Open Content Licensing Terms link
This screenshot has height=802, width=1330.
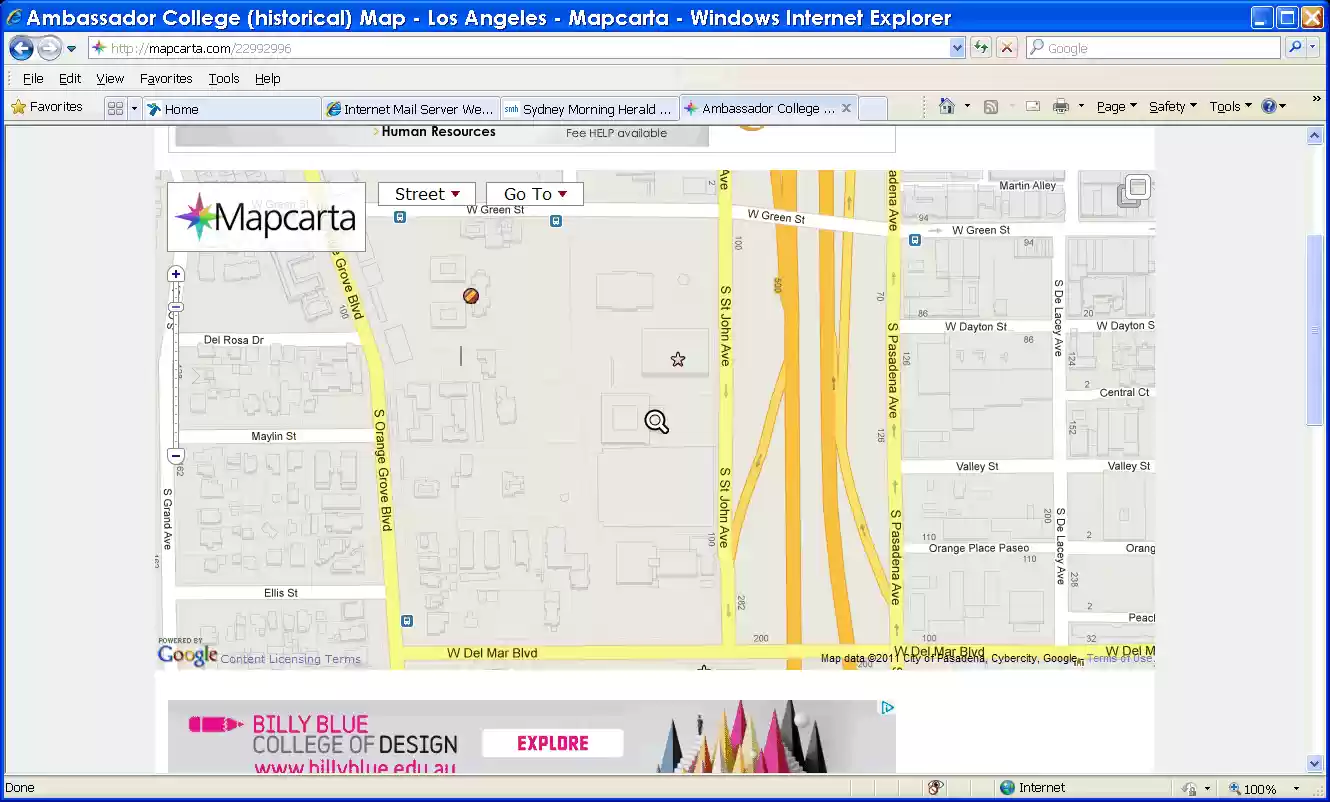pyautogui.click(x=290, y=659)
